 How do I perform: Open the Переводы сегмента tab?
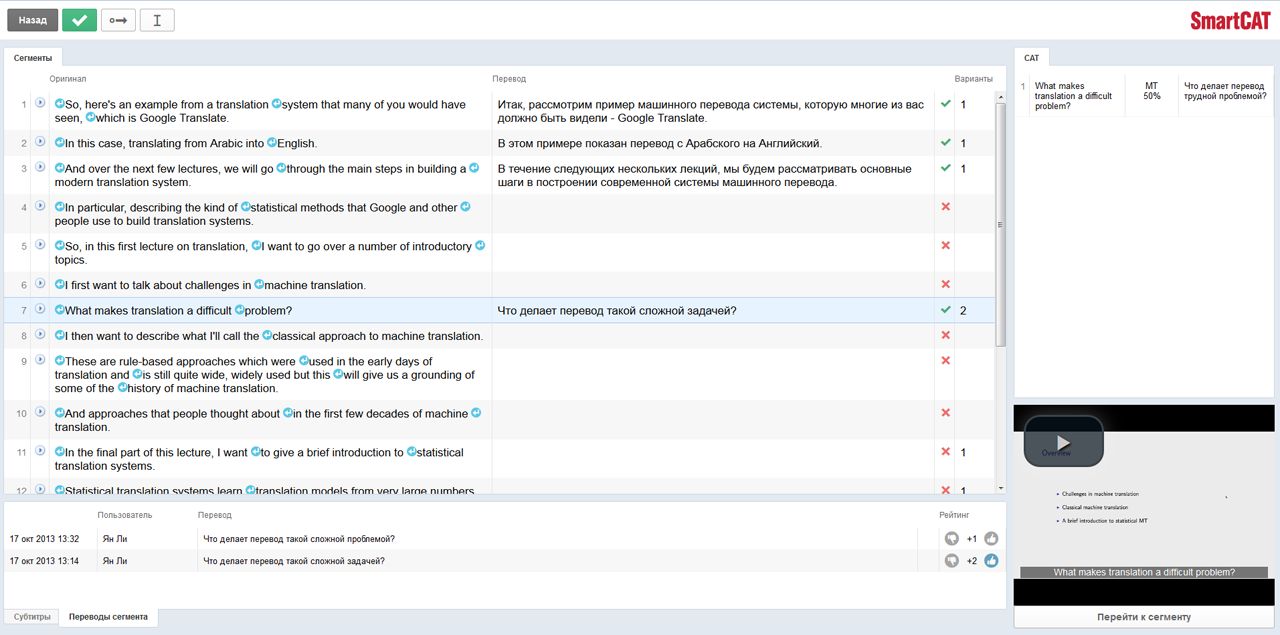click(108, 617)
